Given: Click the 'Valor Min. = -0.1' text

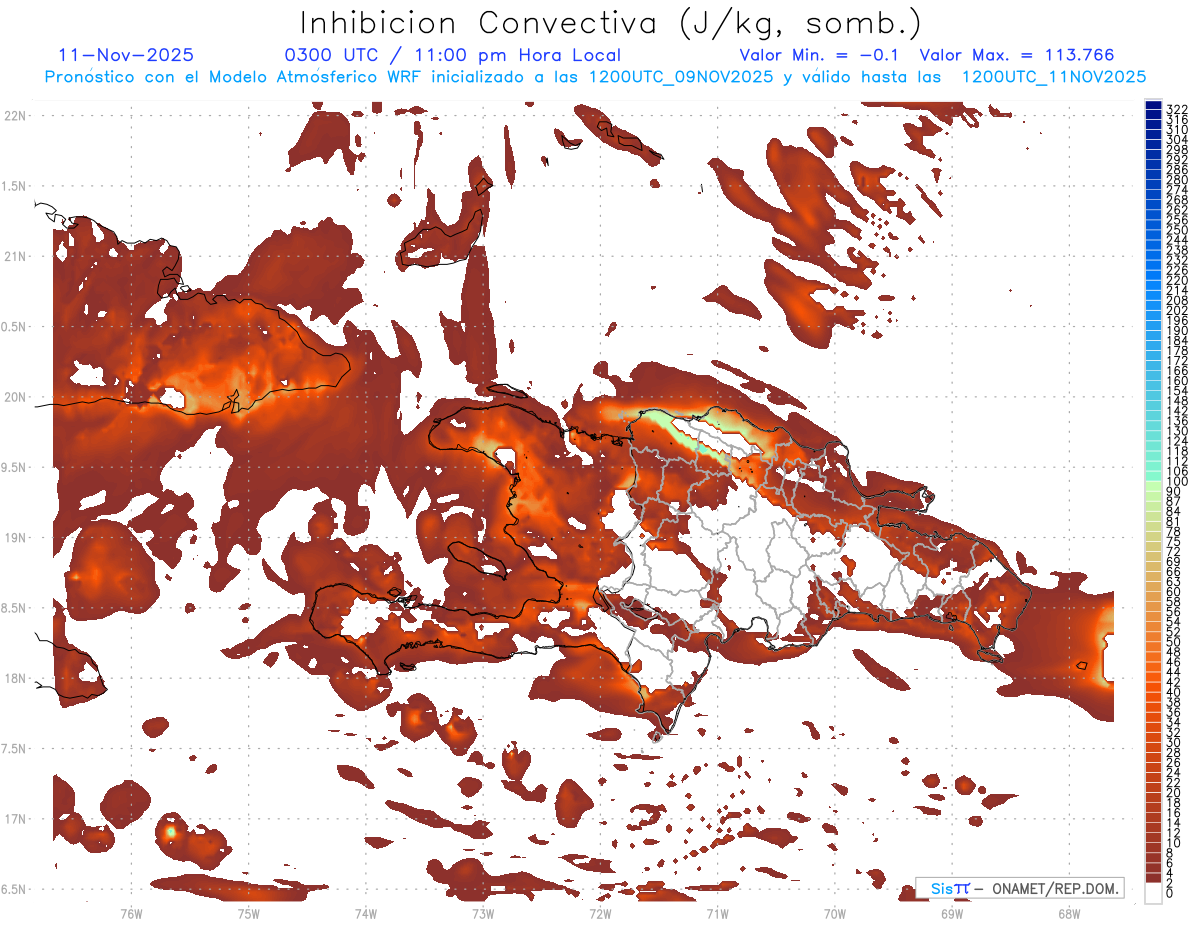Looking at the screenshot, I should [x=820, y=55].
